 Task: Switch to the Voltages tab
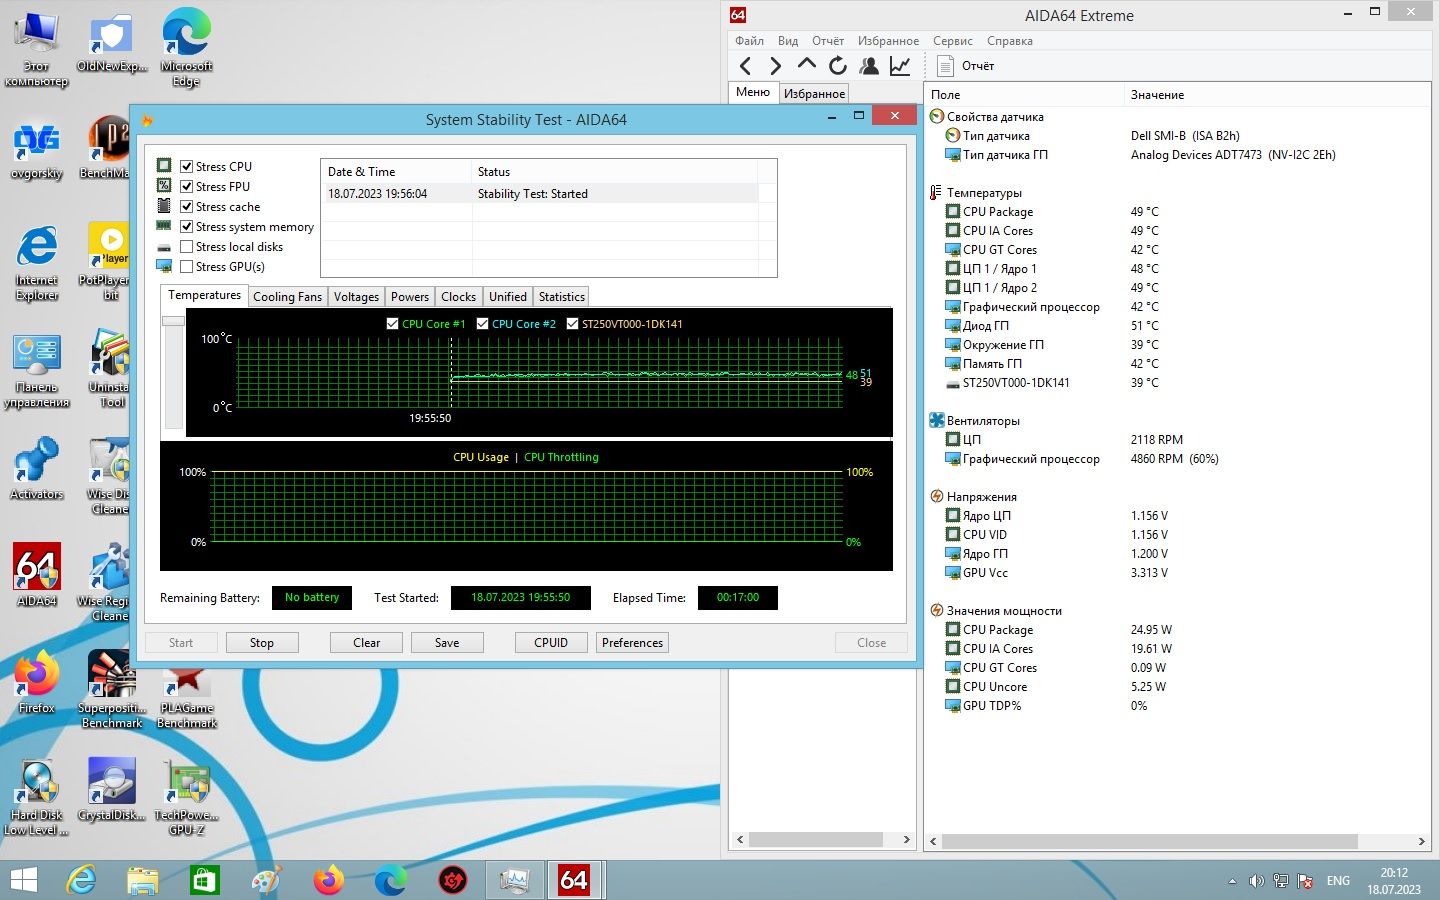pyautogui.click(x=356, y=297)
